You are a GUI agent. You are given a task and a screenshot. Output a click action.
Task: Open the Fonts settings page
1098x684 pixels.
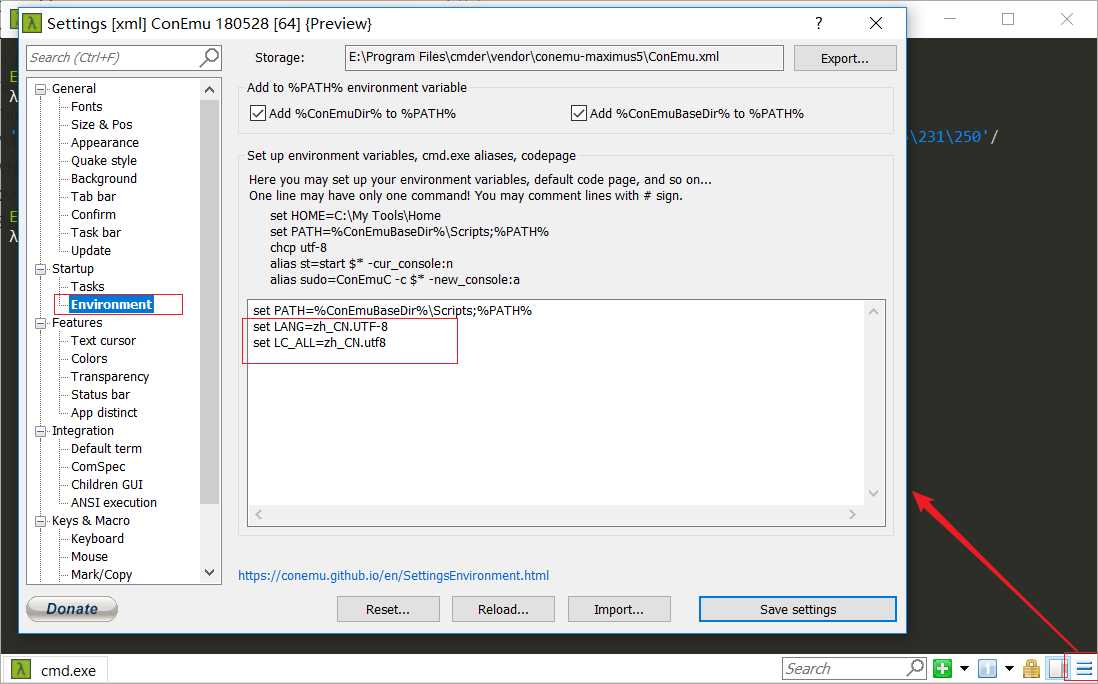(x=87, y=106)
